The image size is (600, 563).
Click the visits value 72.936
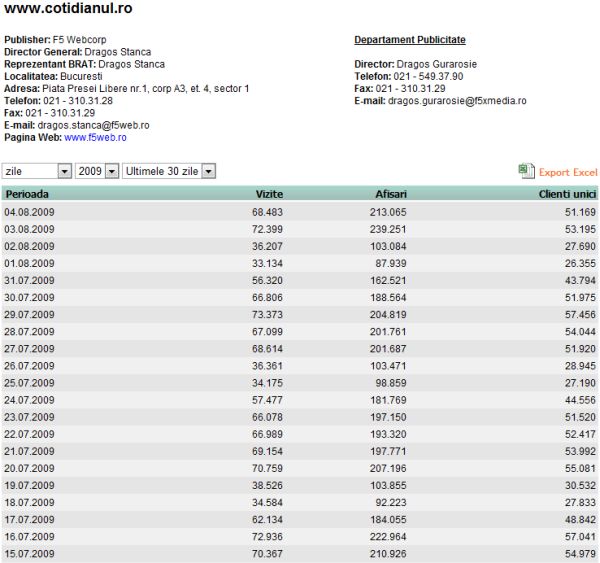point(267,537)
